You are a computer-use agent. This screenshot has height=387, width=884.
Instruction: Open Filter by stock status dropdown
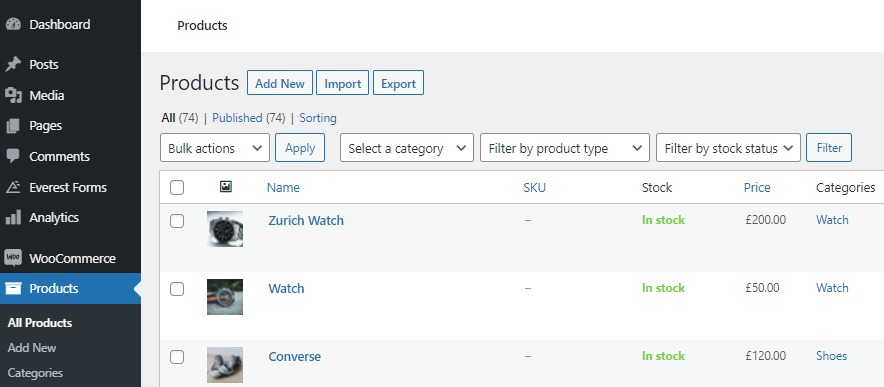tap(728, 148)
